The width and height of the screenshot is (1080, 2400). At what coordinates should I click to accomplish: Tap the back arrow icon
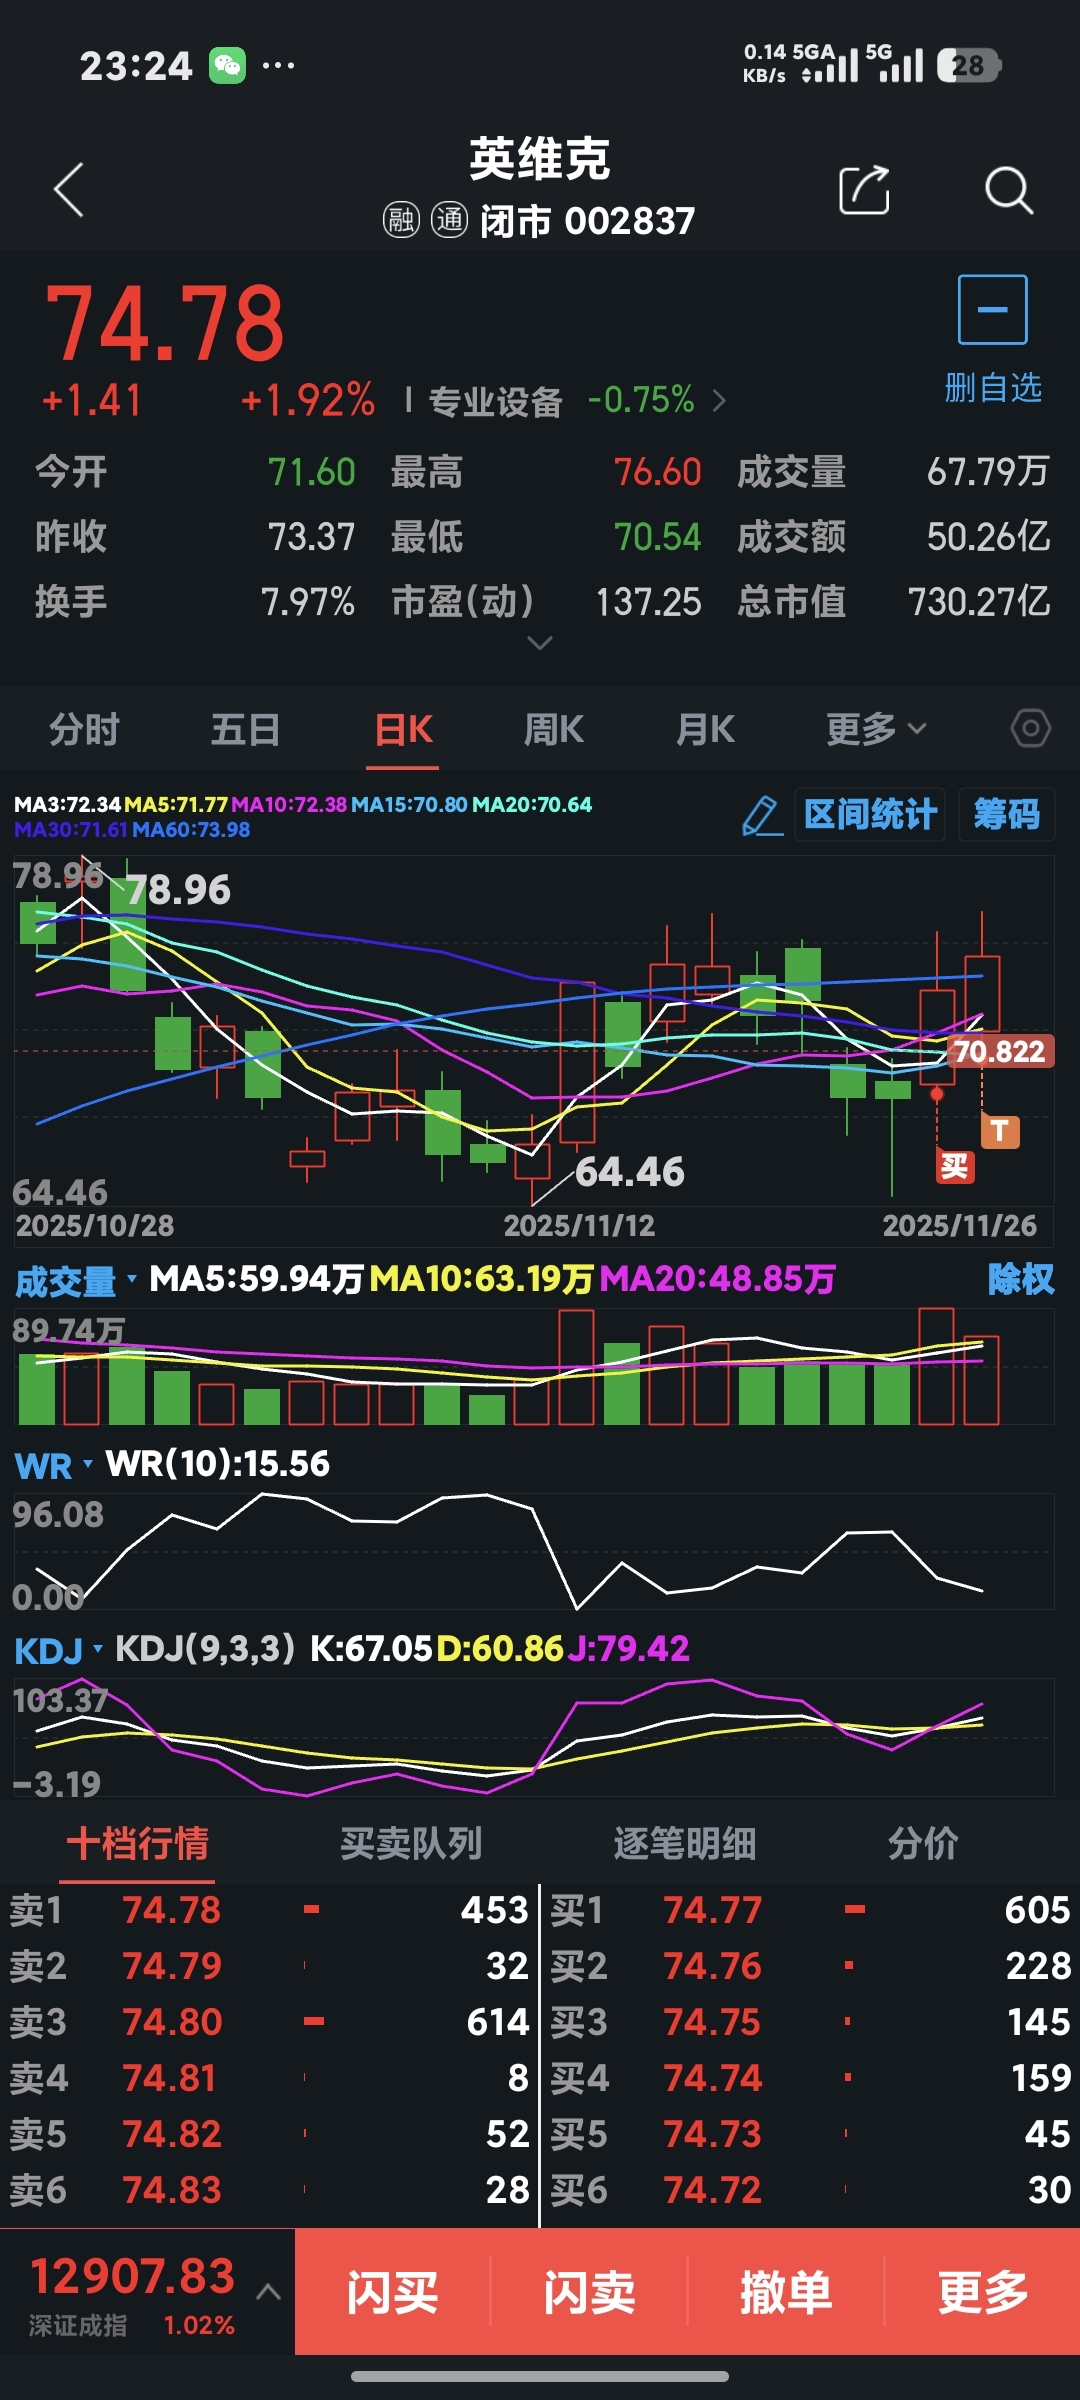(x=68, y=190)
